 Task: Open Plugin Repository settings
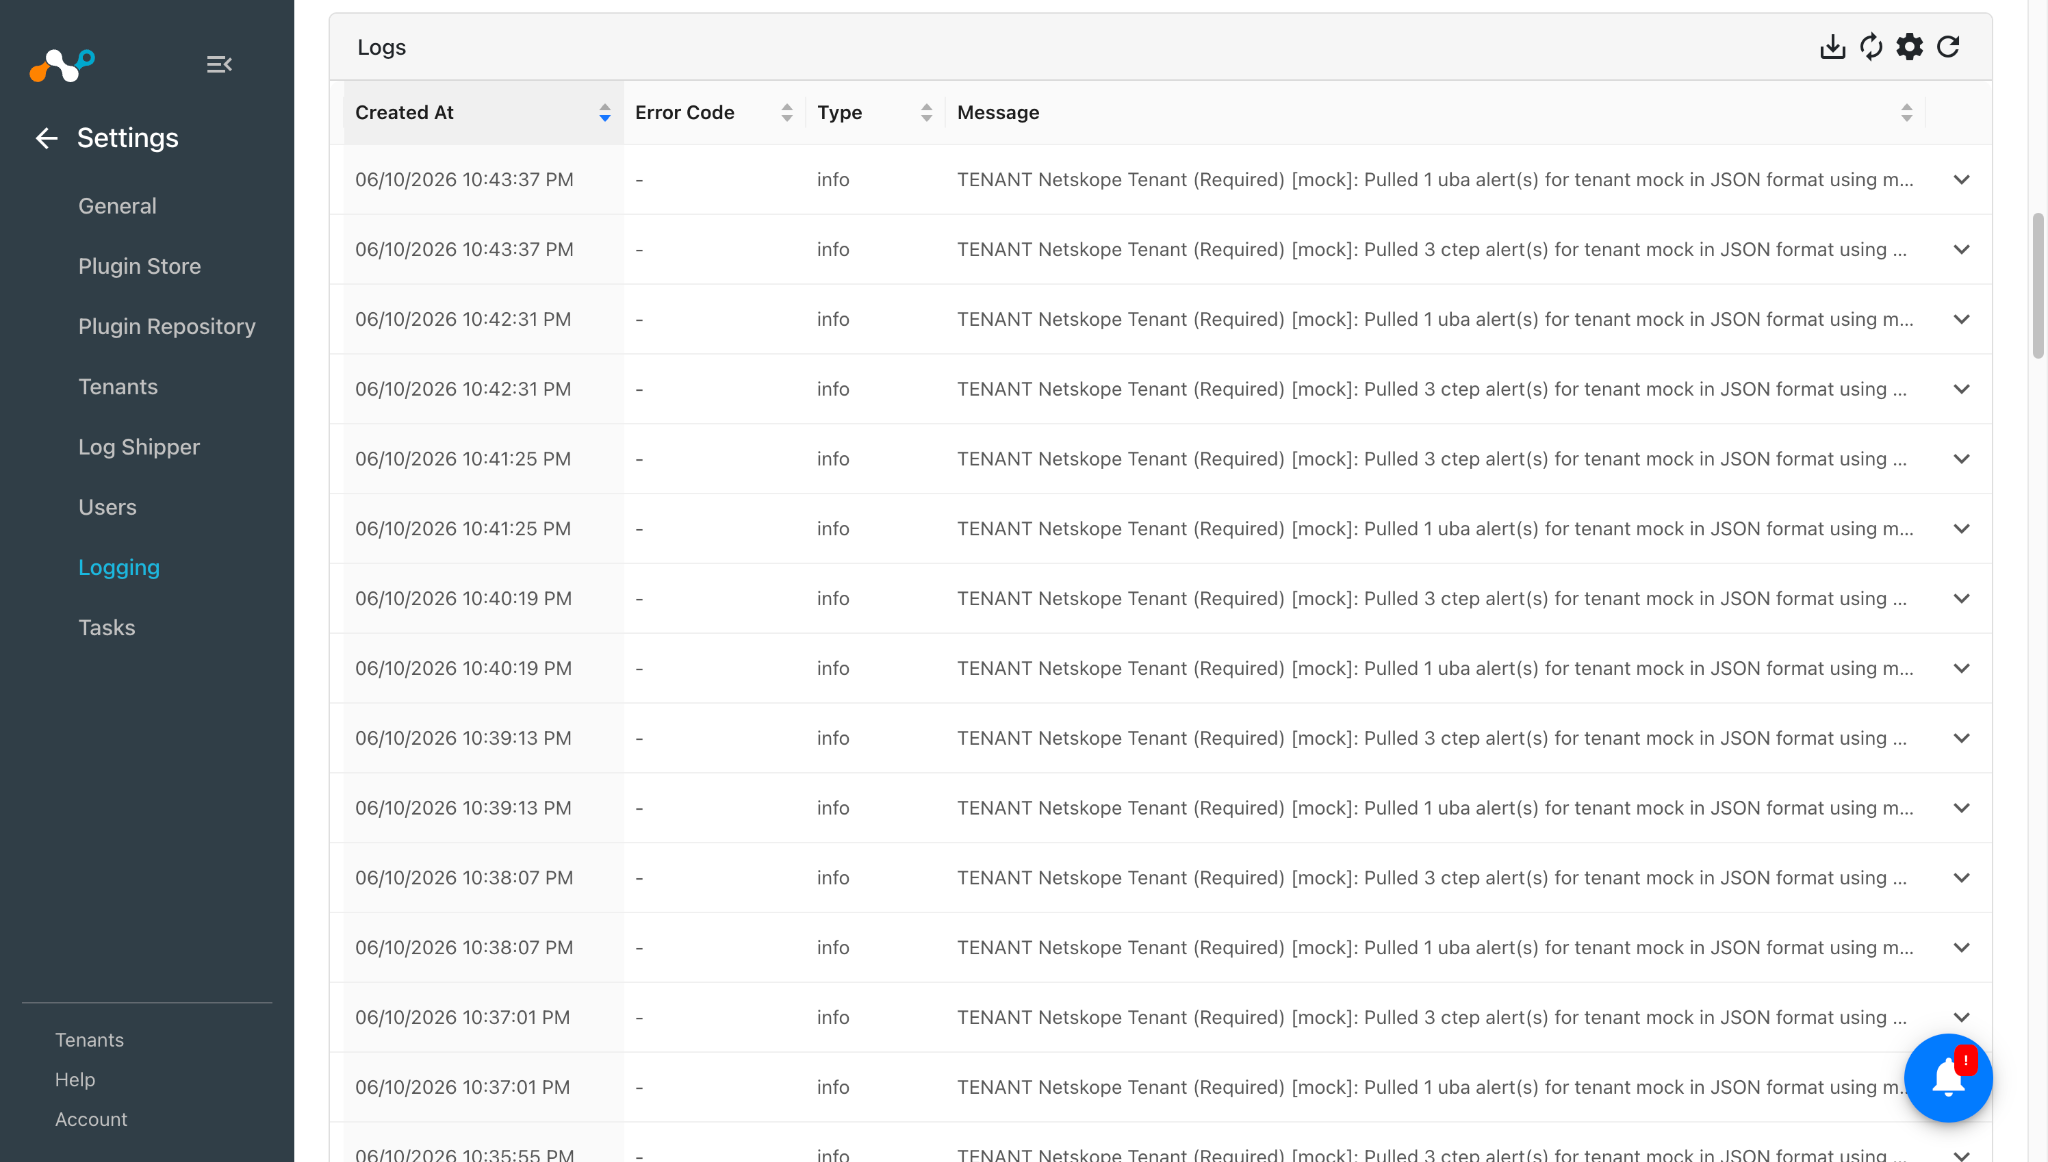coord(167,326)
